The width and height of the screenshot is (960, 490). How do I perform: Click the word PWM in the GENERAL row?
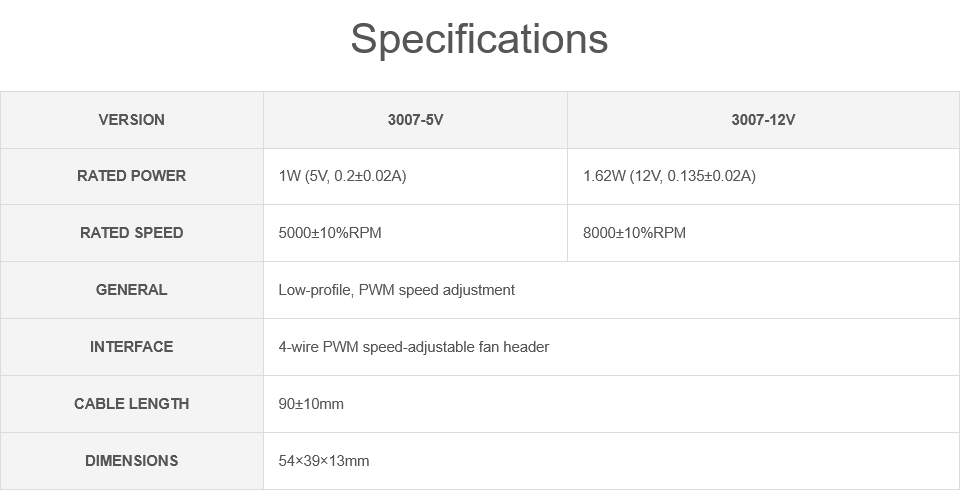(x=376, y=290)
